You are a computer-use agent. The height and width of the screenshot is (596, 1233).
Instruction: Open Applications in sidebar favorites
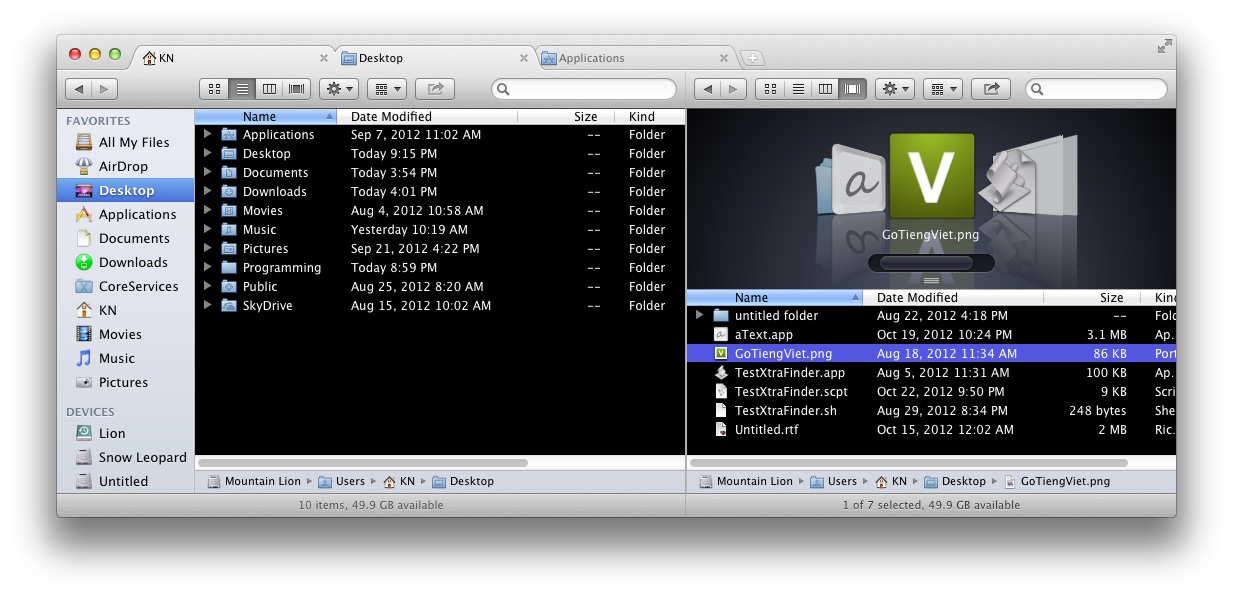point(126,214)
